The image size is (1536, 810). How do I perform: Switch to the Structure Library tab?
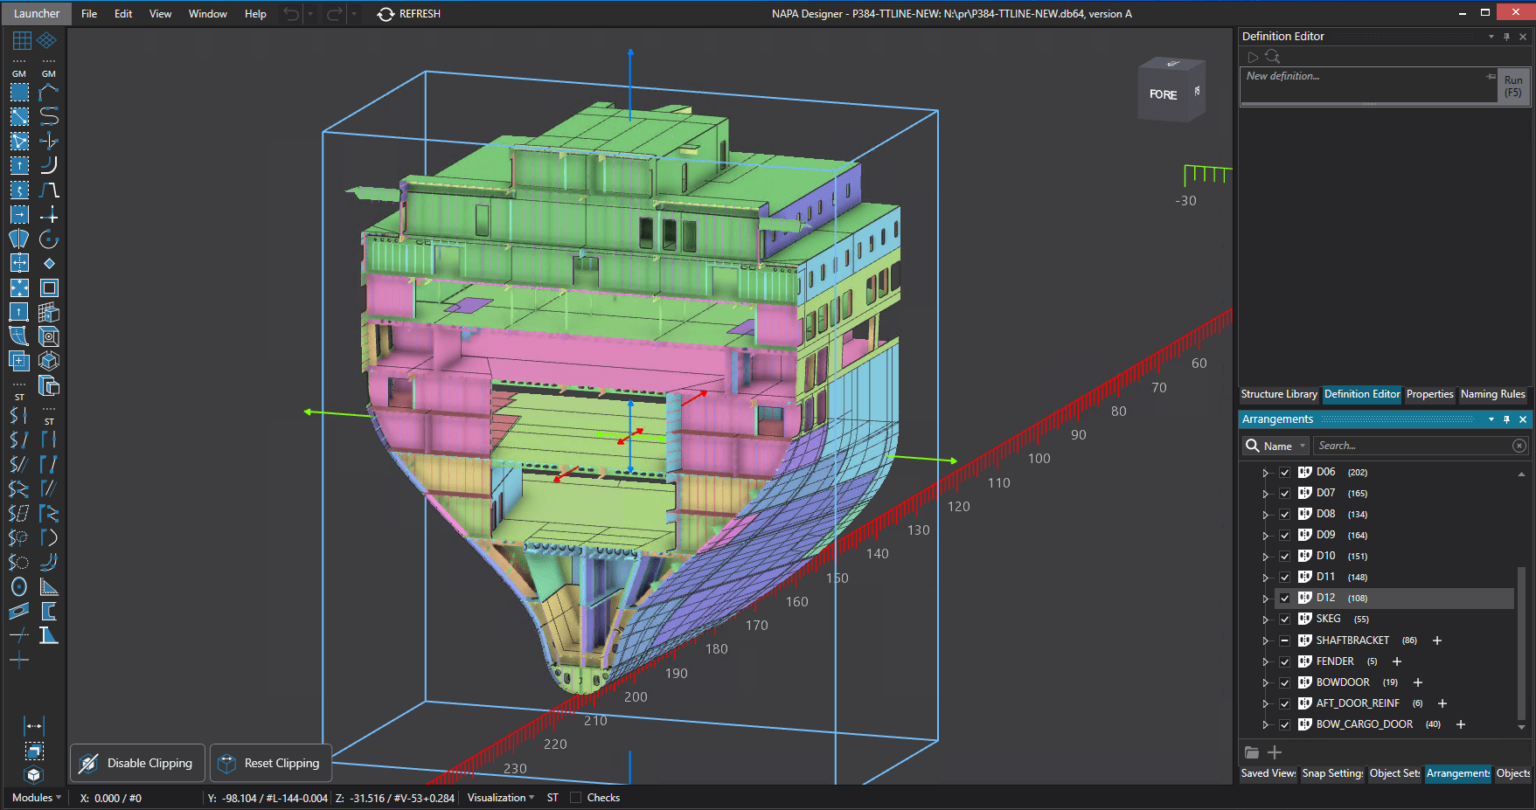[1279, 394]
